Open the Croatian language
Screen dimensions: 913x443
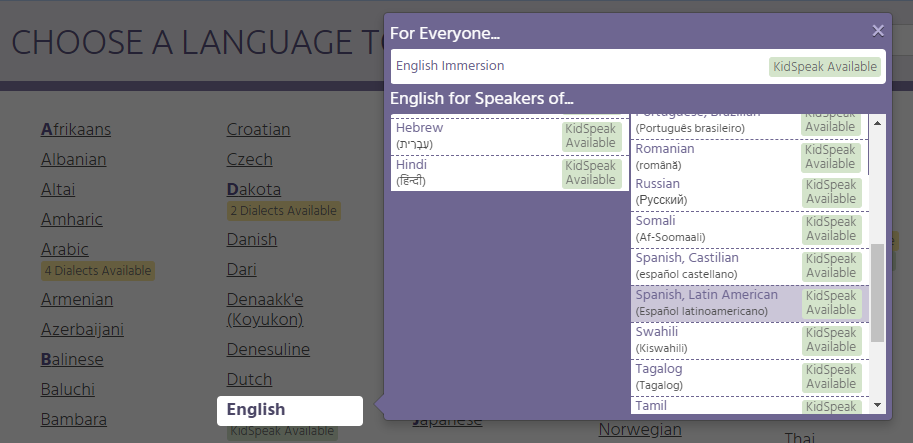[x=259, y=129]
